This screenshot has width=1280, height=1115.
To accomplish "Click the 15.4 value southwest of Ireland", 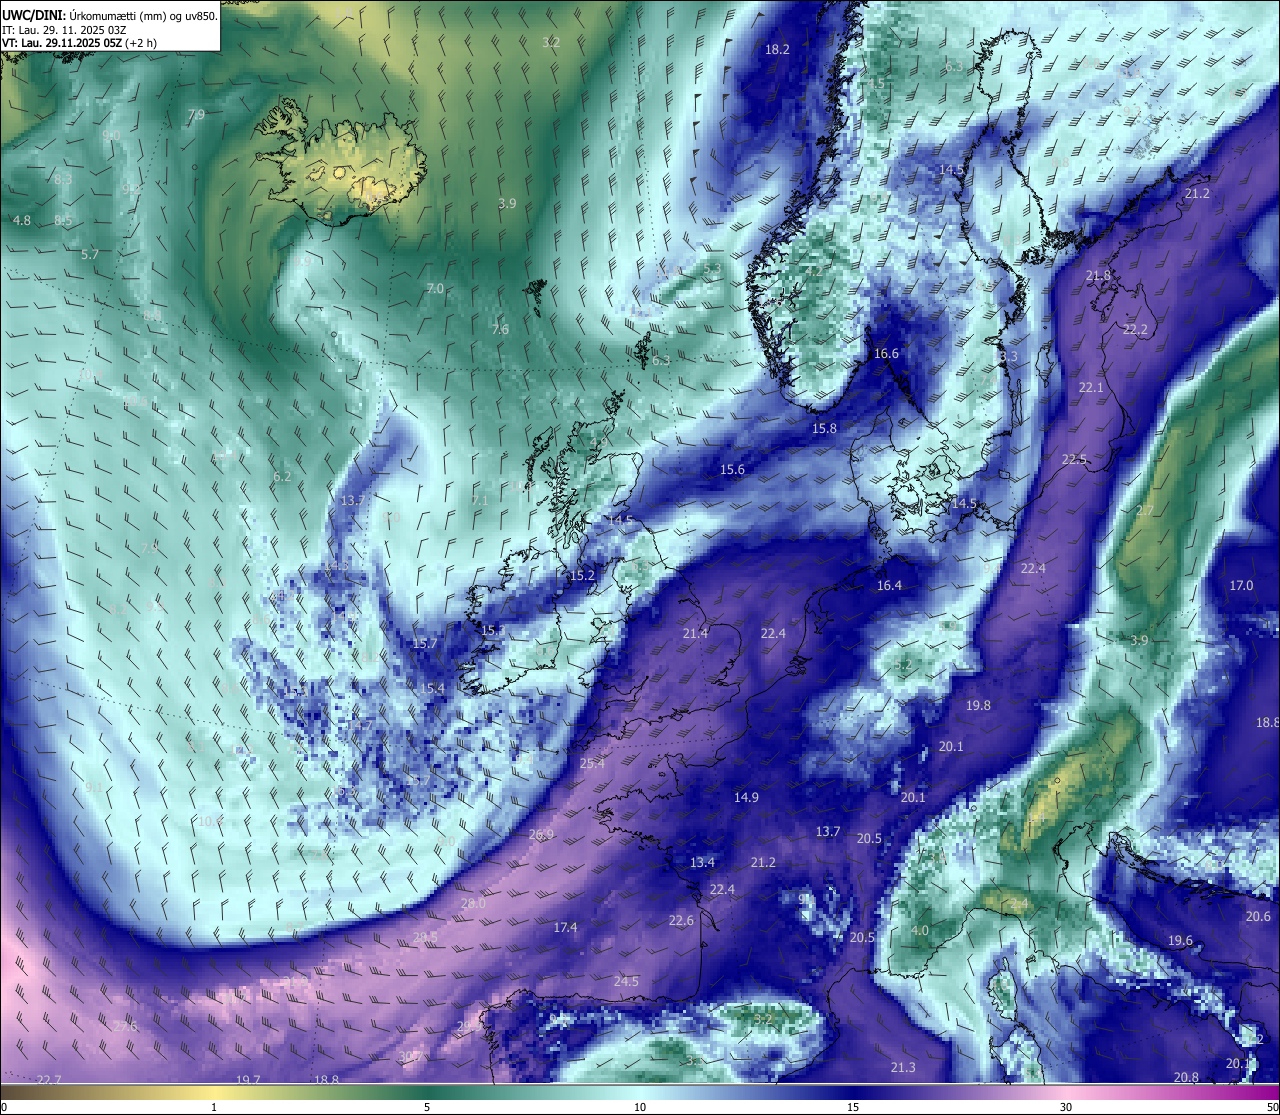I will click(x=432, y=688).
